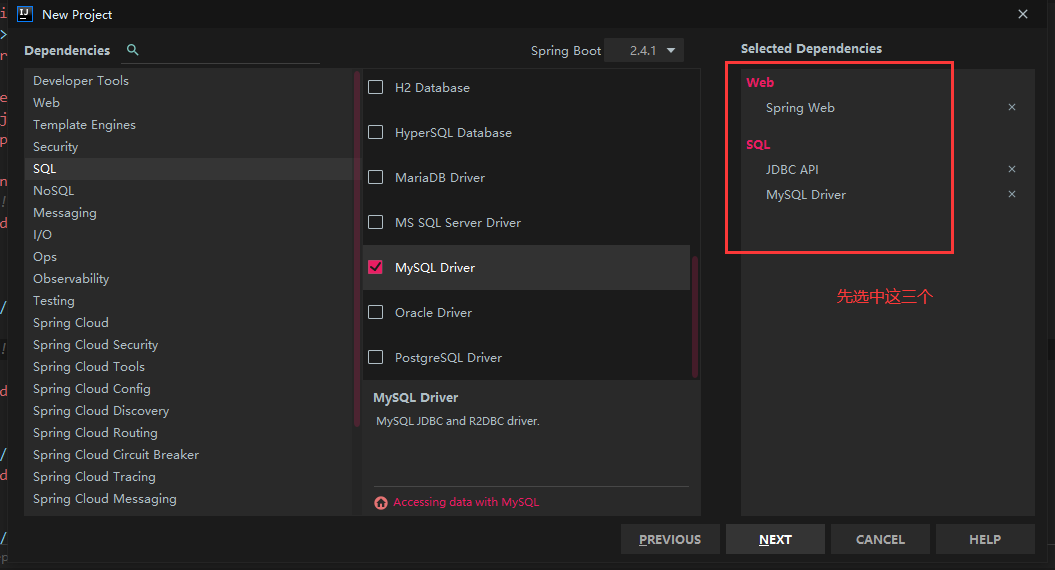Choose the Security dependency category
The image size is (1055, 570).
click(x=55, y=146)
